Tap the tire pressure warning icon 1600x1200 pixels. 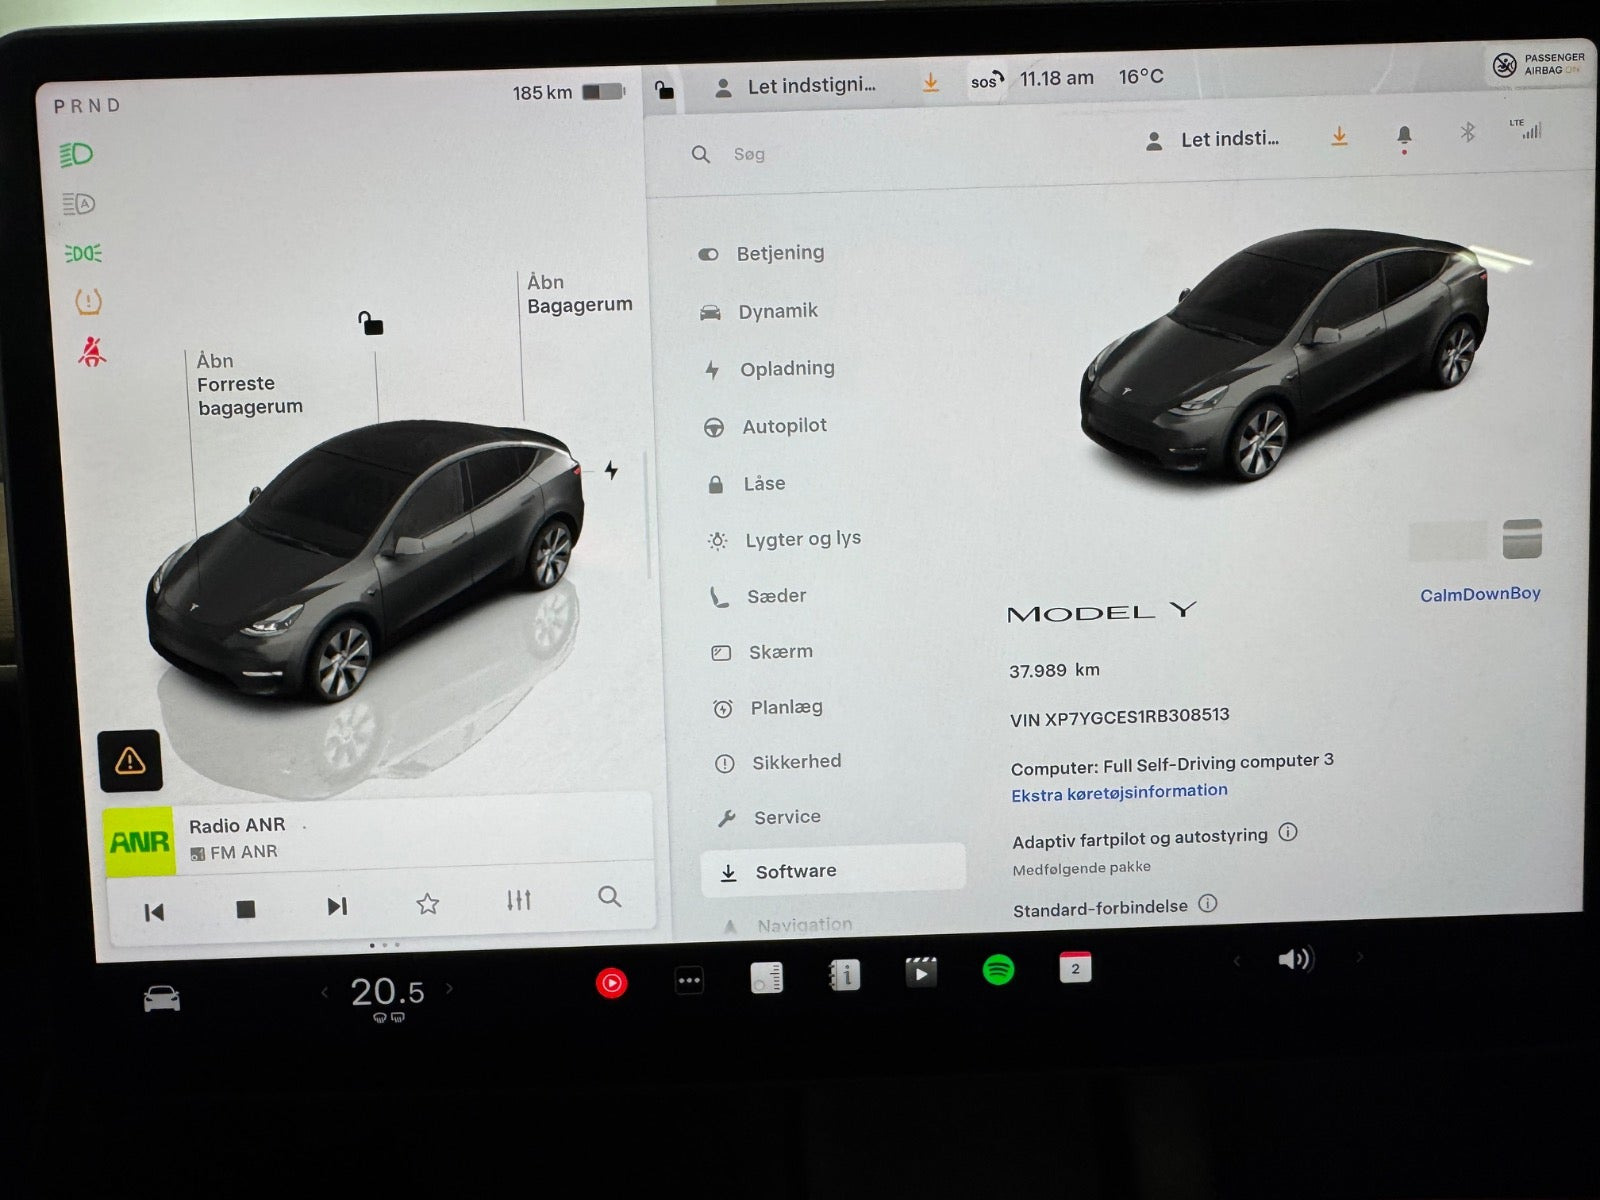click(x=89, y=301)
